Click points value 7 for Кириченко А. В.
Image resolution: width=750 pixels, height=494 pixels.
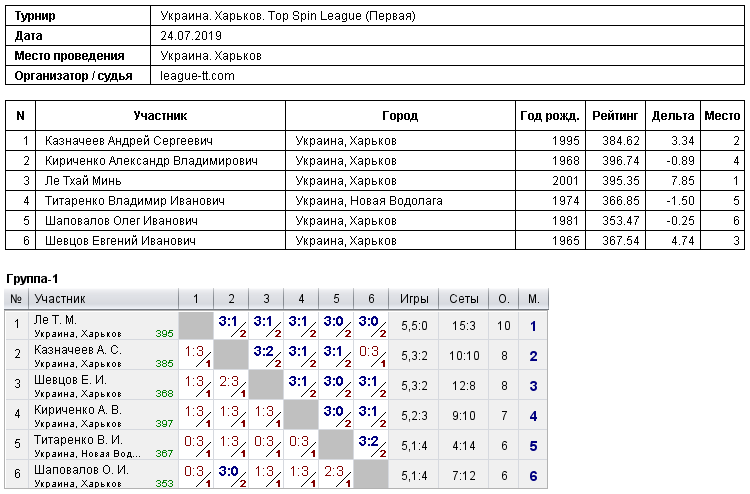coord(504,416)
